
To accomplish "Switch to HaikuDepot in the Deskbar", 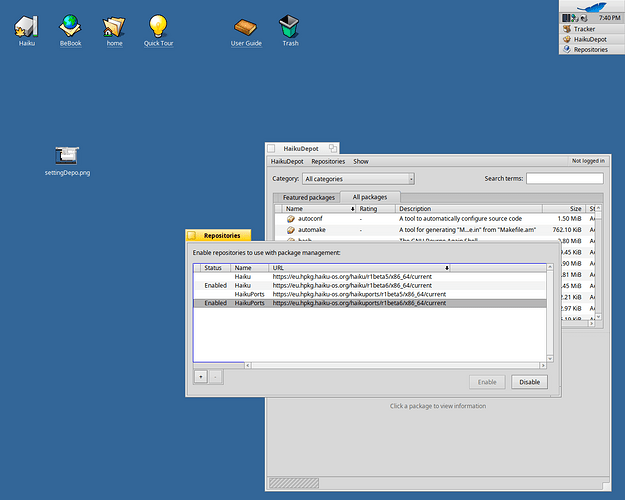I will coord(592,39).
